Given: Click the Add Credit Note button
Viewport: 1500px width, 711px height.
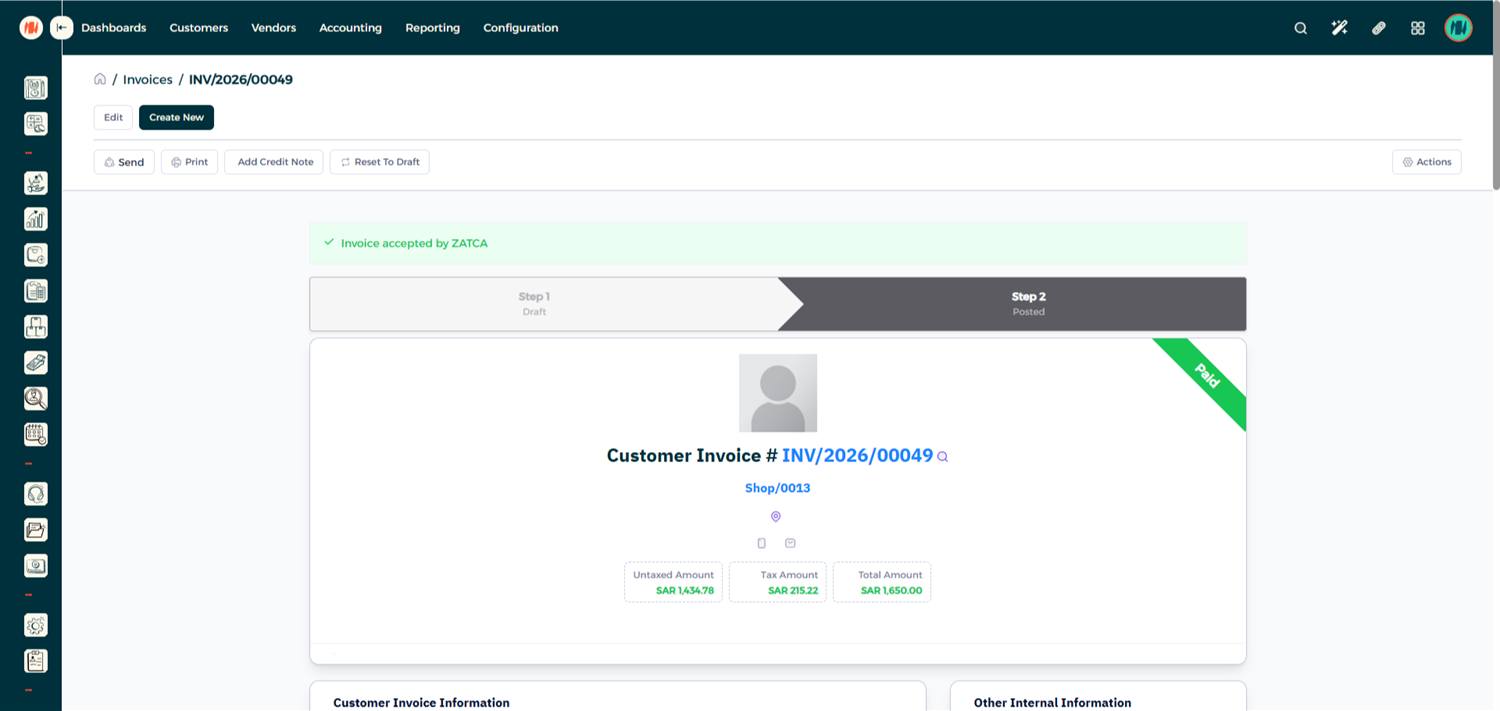Looking at the screenshot, I should (x=275, y=162).
